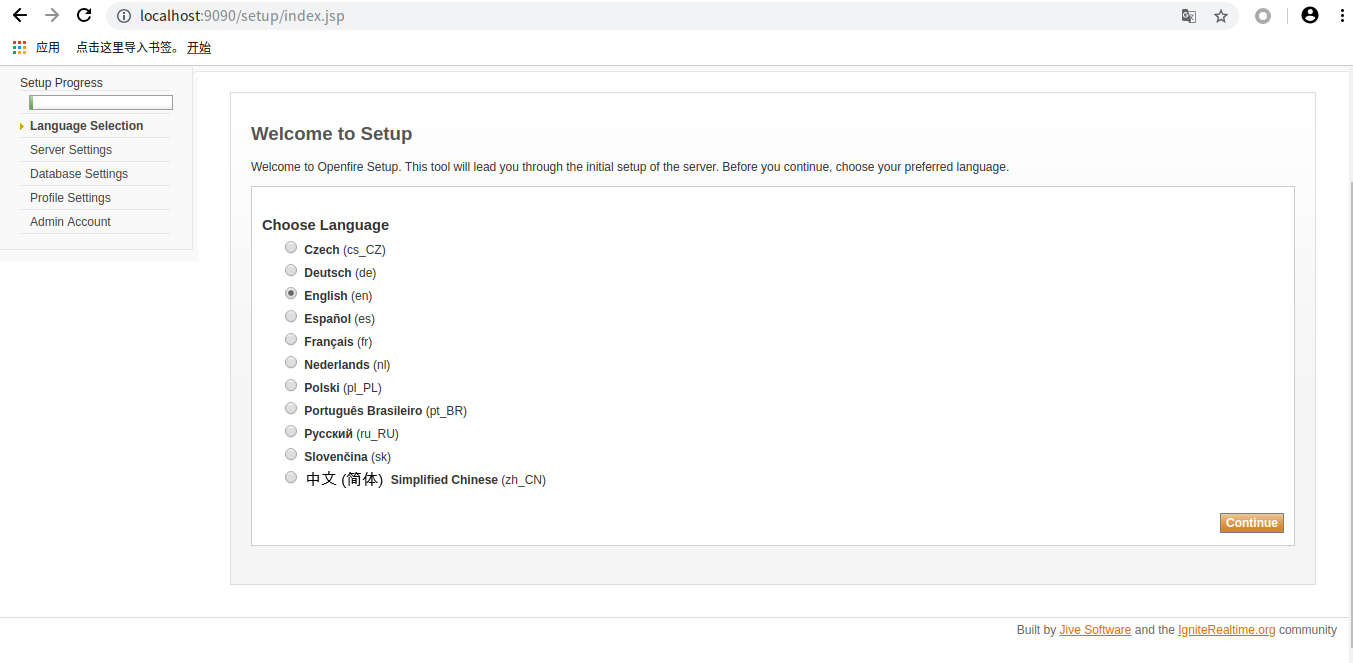Choose Simplified Chinese radio option
1353x663 pixels.
coord(291,478)
